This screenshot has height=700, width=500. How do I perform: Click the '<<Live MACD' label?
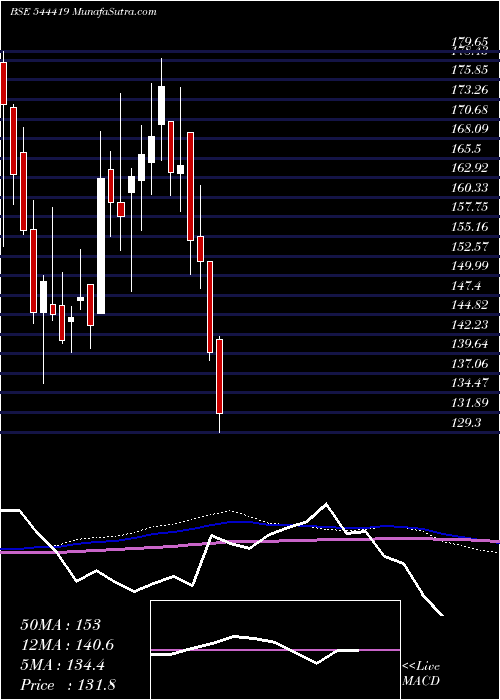[x=421, y=674]
